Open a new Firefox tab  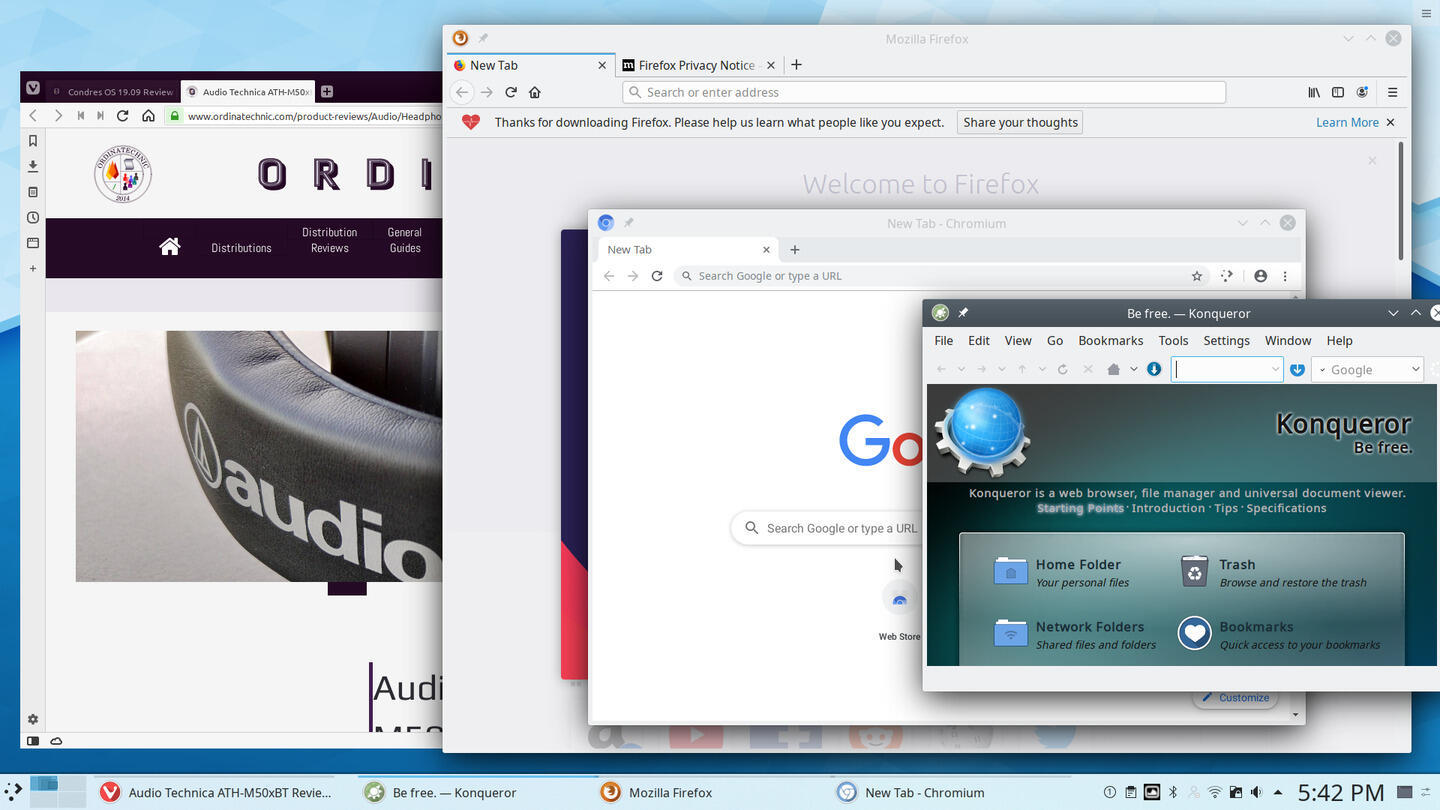click(796, 65)
